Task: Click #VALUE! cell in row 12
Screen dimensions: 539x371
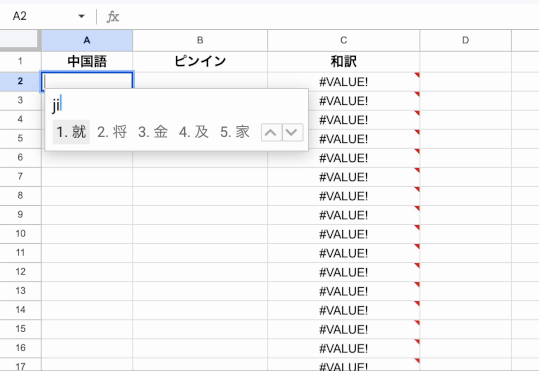Action: 343,272
